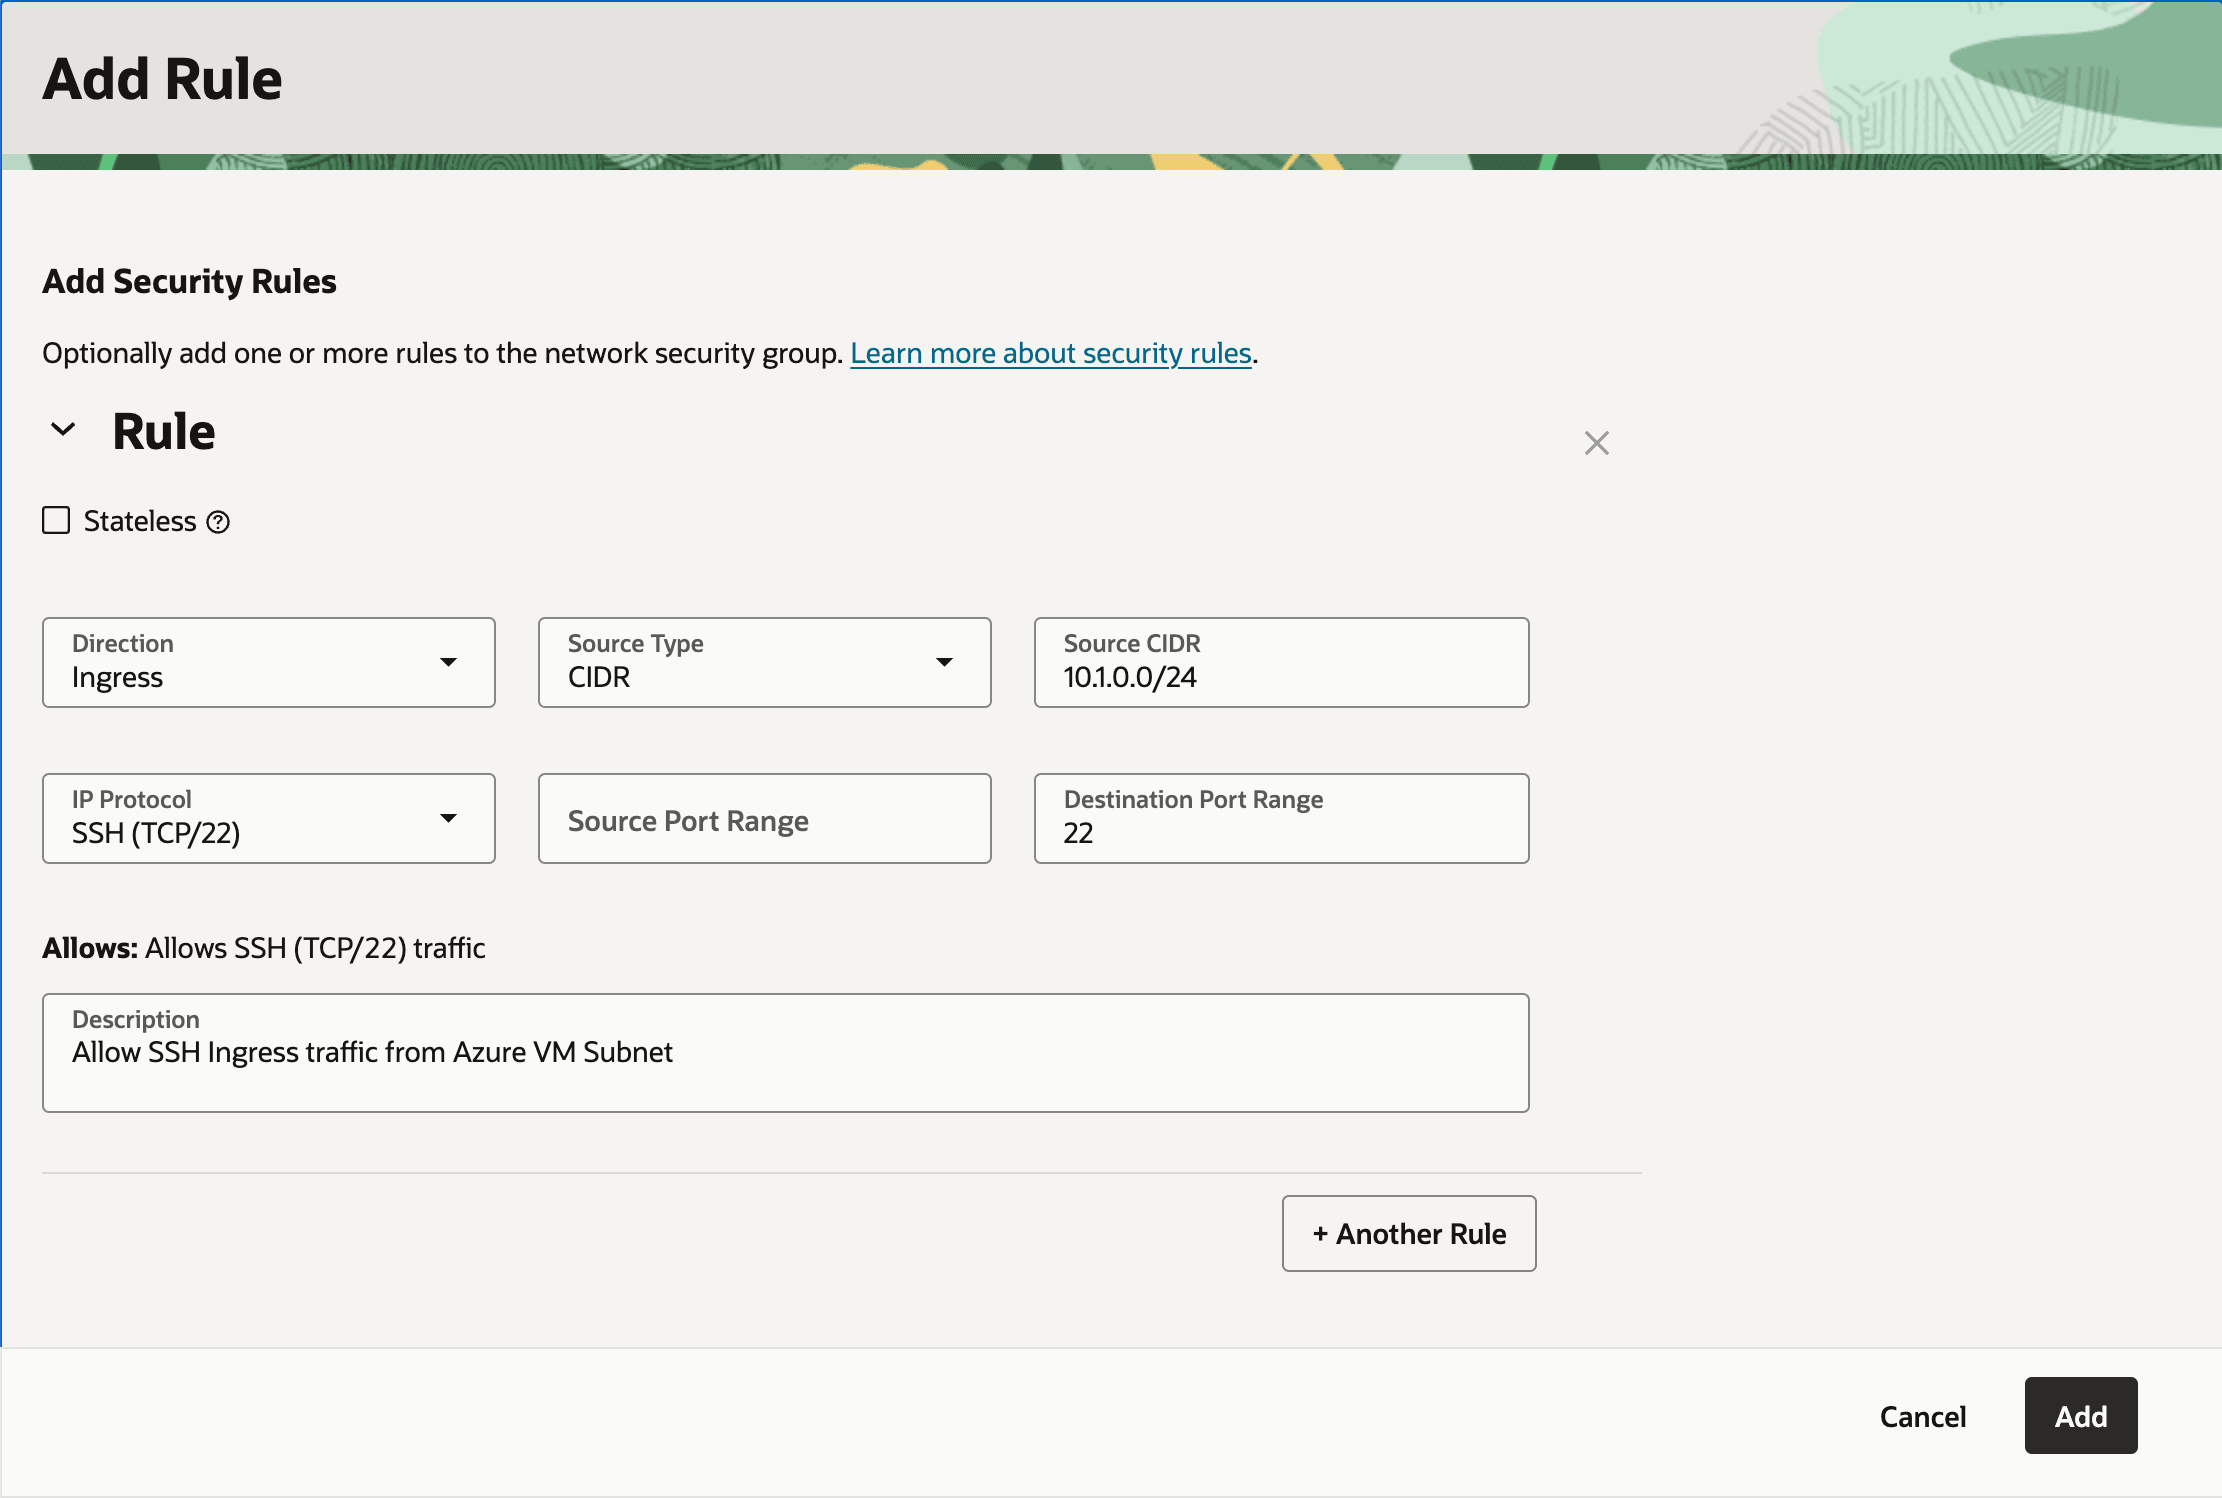
Task: Click the Source Port Range field
Action: point(764,819)
